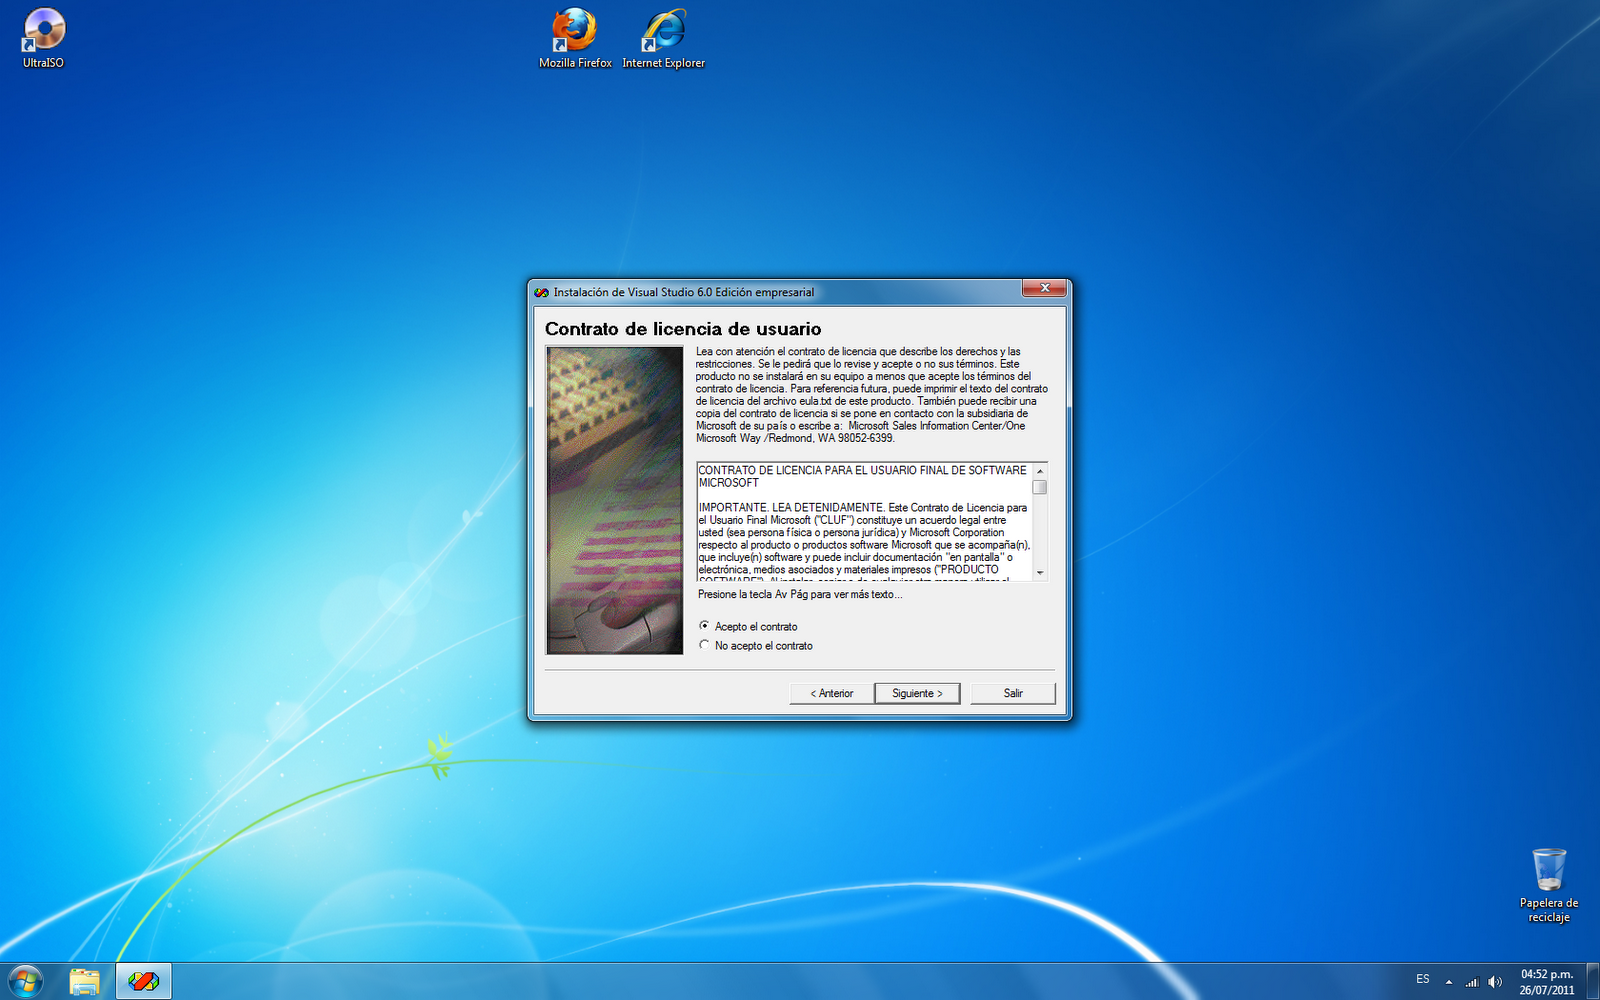Choose No acepto el contrato
1600x1000 pixels.
point(705,645)
